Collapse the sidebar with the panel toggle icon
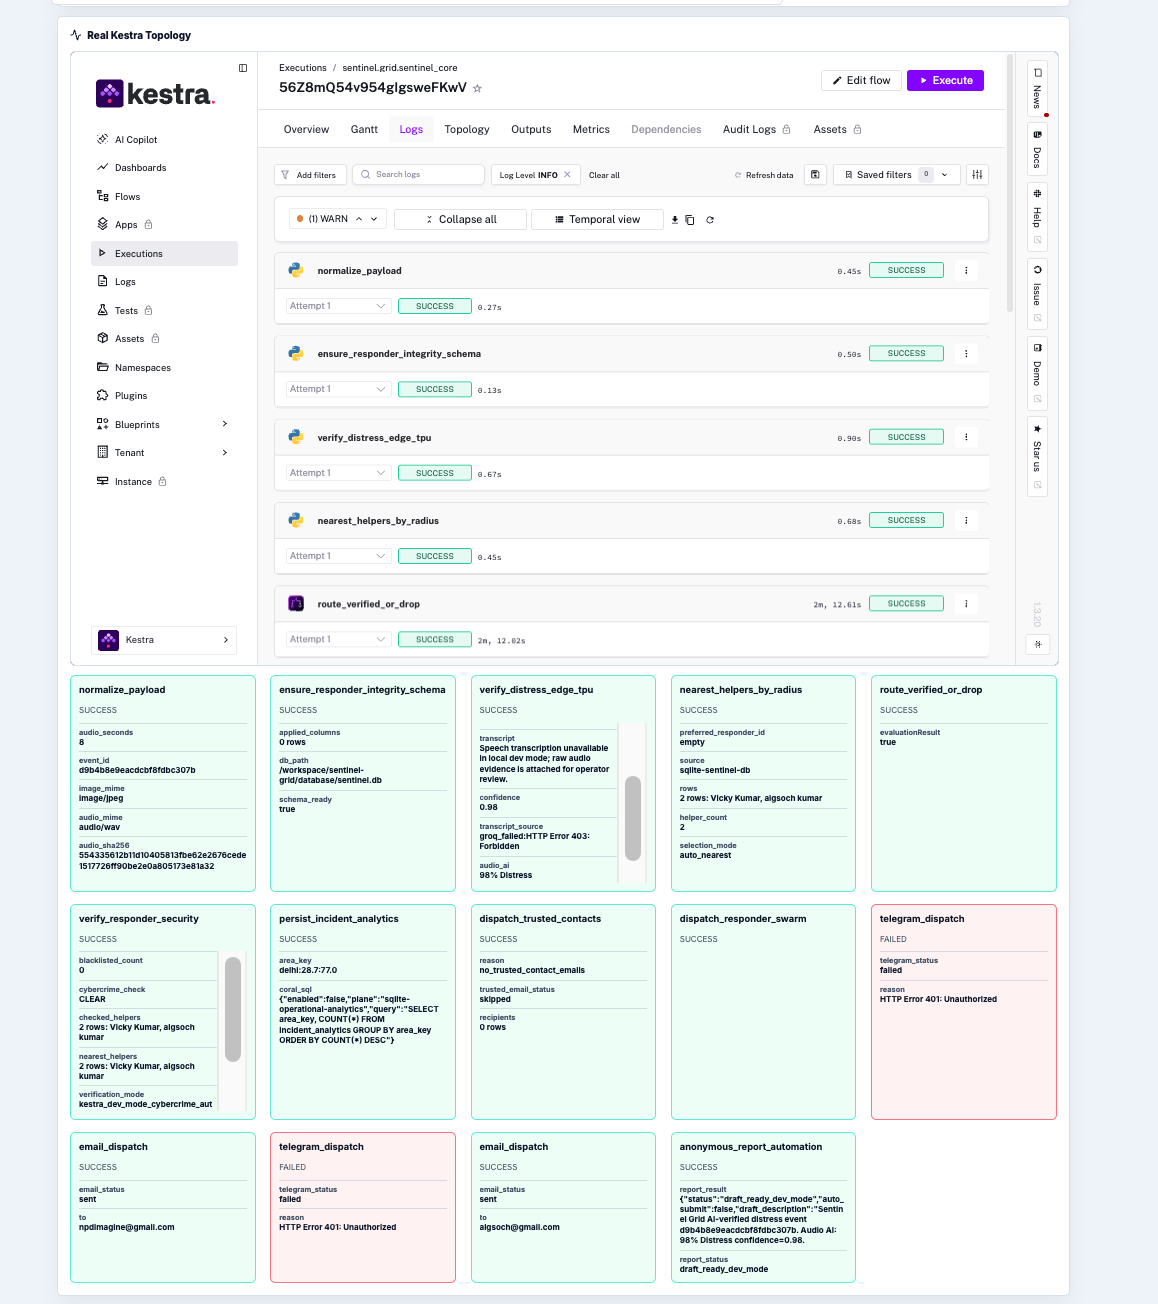1158x1304 pixels. coord(243,68)
